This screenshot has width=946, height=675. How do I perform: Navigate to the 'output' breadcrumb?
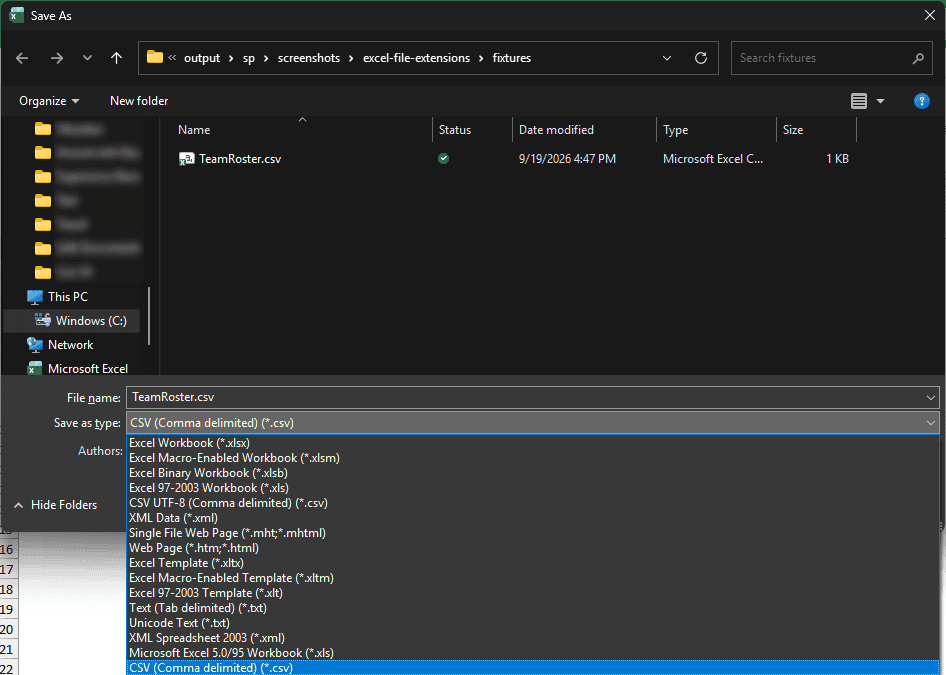pos(202,58)
